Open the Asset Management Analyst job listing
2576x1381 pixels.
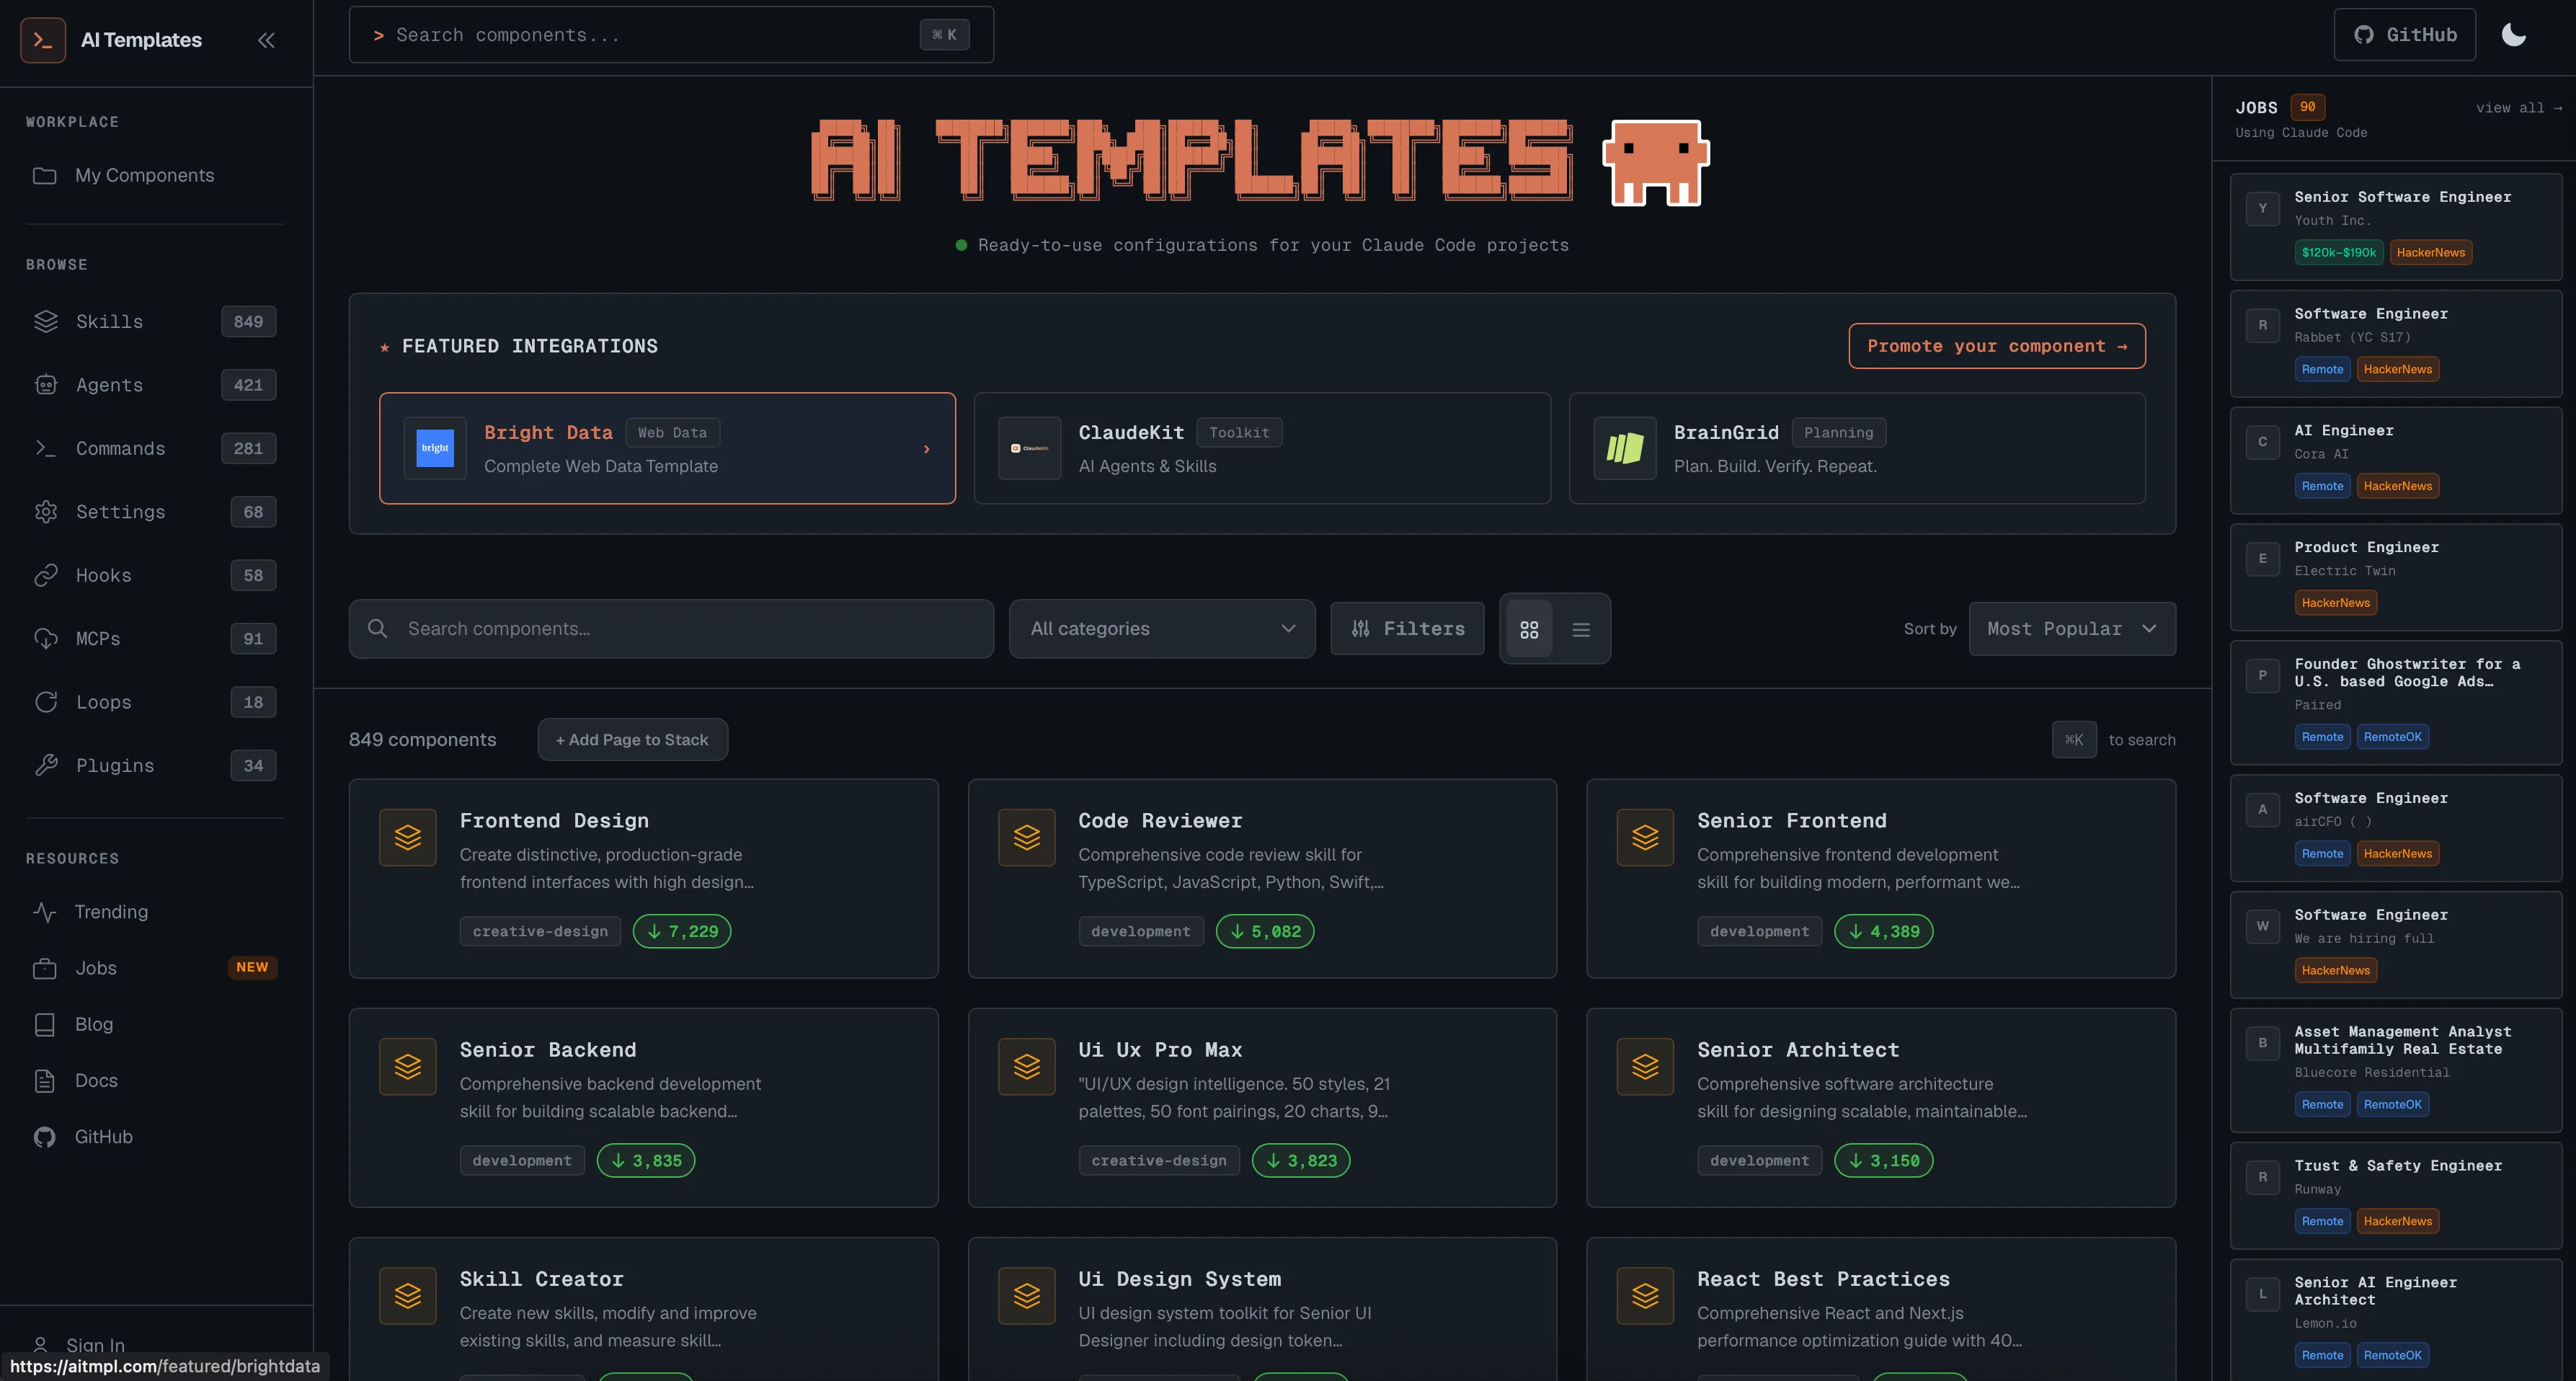(x=2396, y=1070)
